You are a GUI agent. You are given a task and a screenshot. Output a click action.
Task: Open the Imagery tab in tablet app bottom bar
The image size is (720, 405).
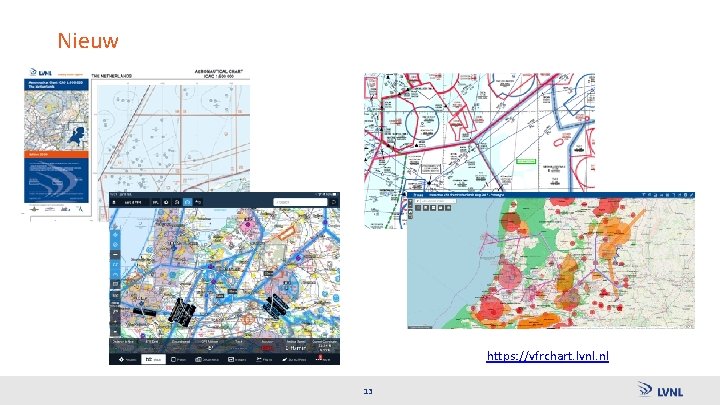click(237, 359)
